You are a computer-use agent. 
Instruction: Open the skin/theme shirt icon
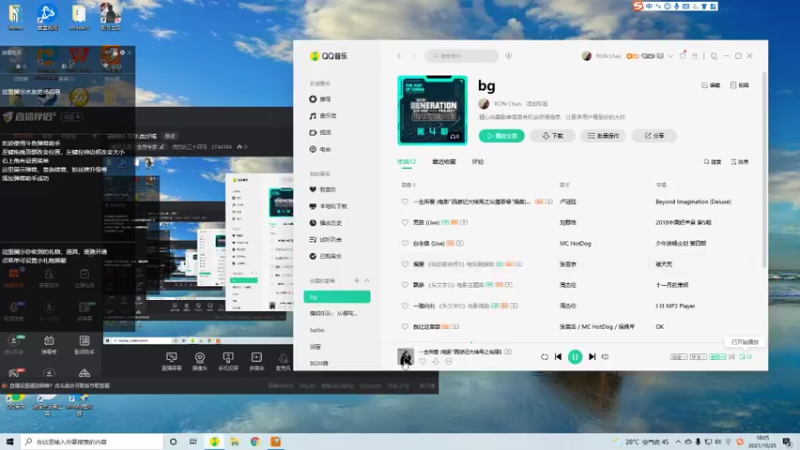click(683, 56)
